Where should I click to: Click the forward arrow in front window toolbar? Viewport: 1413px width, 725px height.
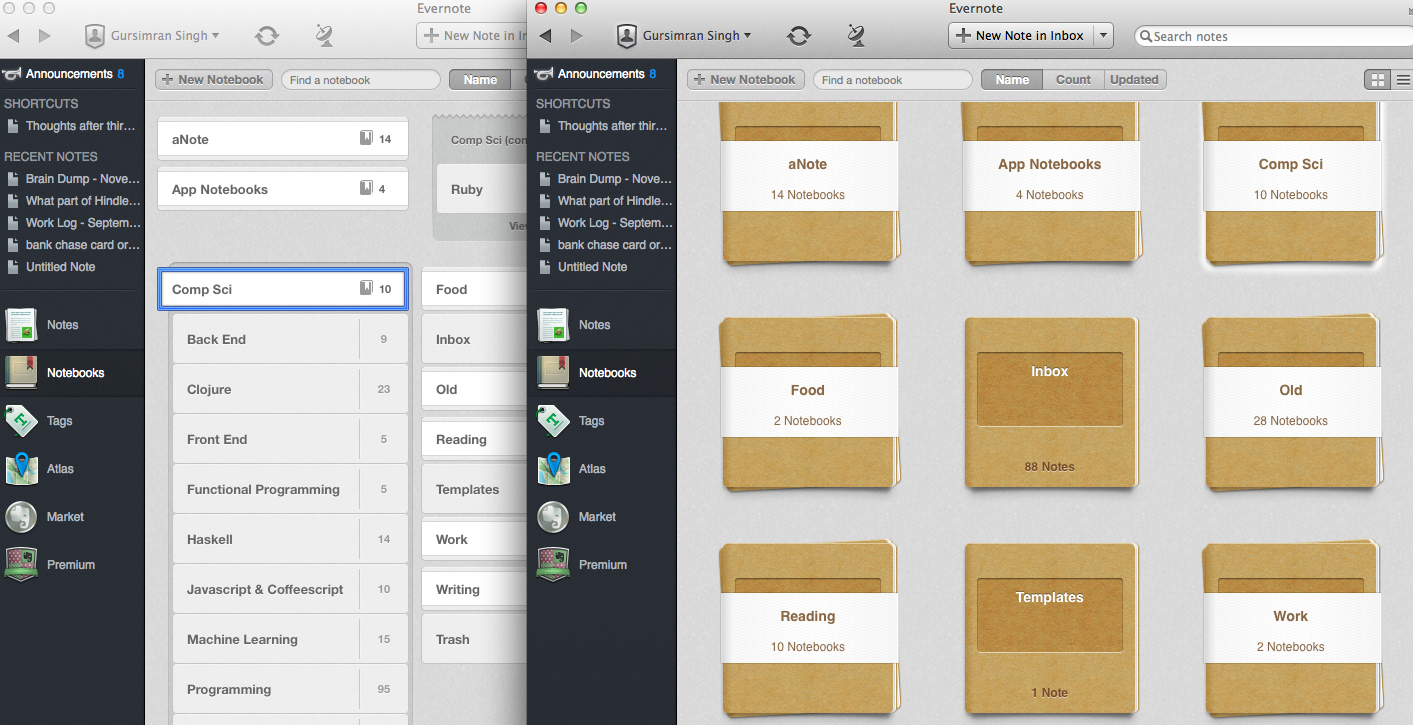576,36
